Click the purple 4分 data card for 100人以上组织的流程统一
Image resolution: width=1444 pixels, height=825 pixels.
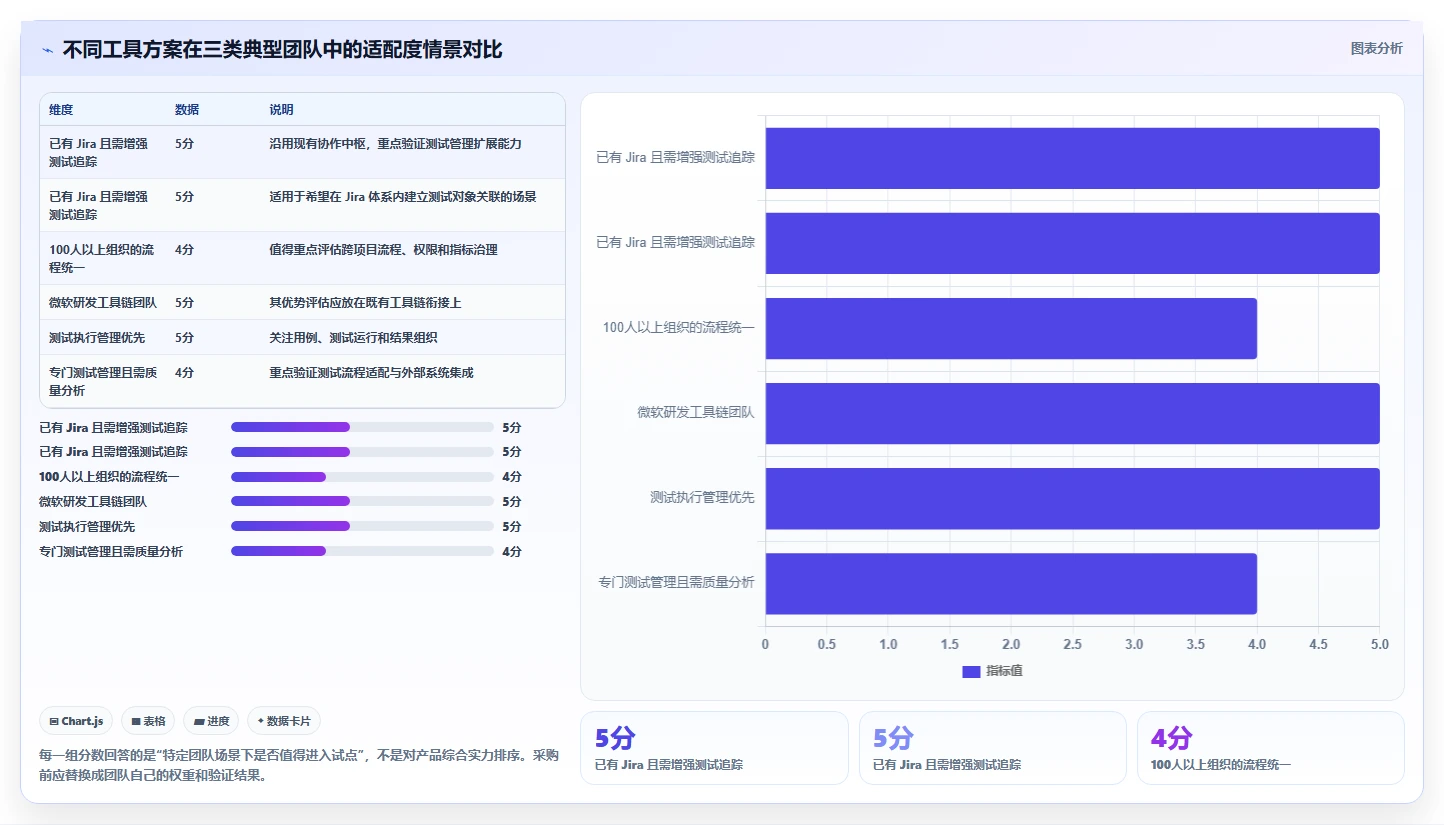coord(1270,748)
